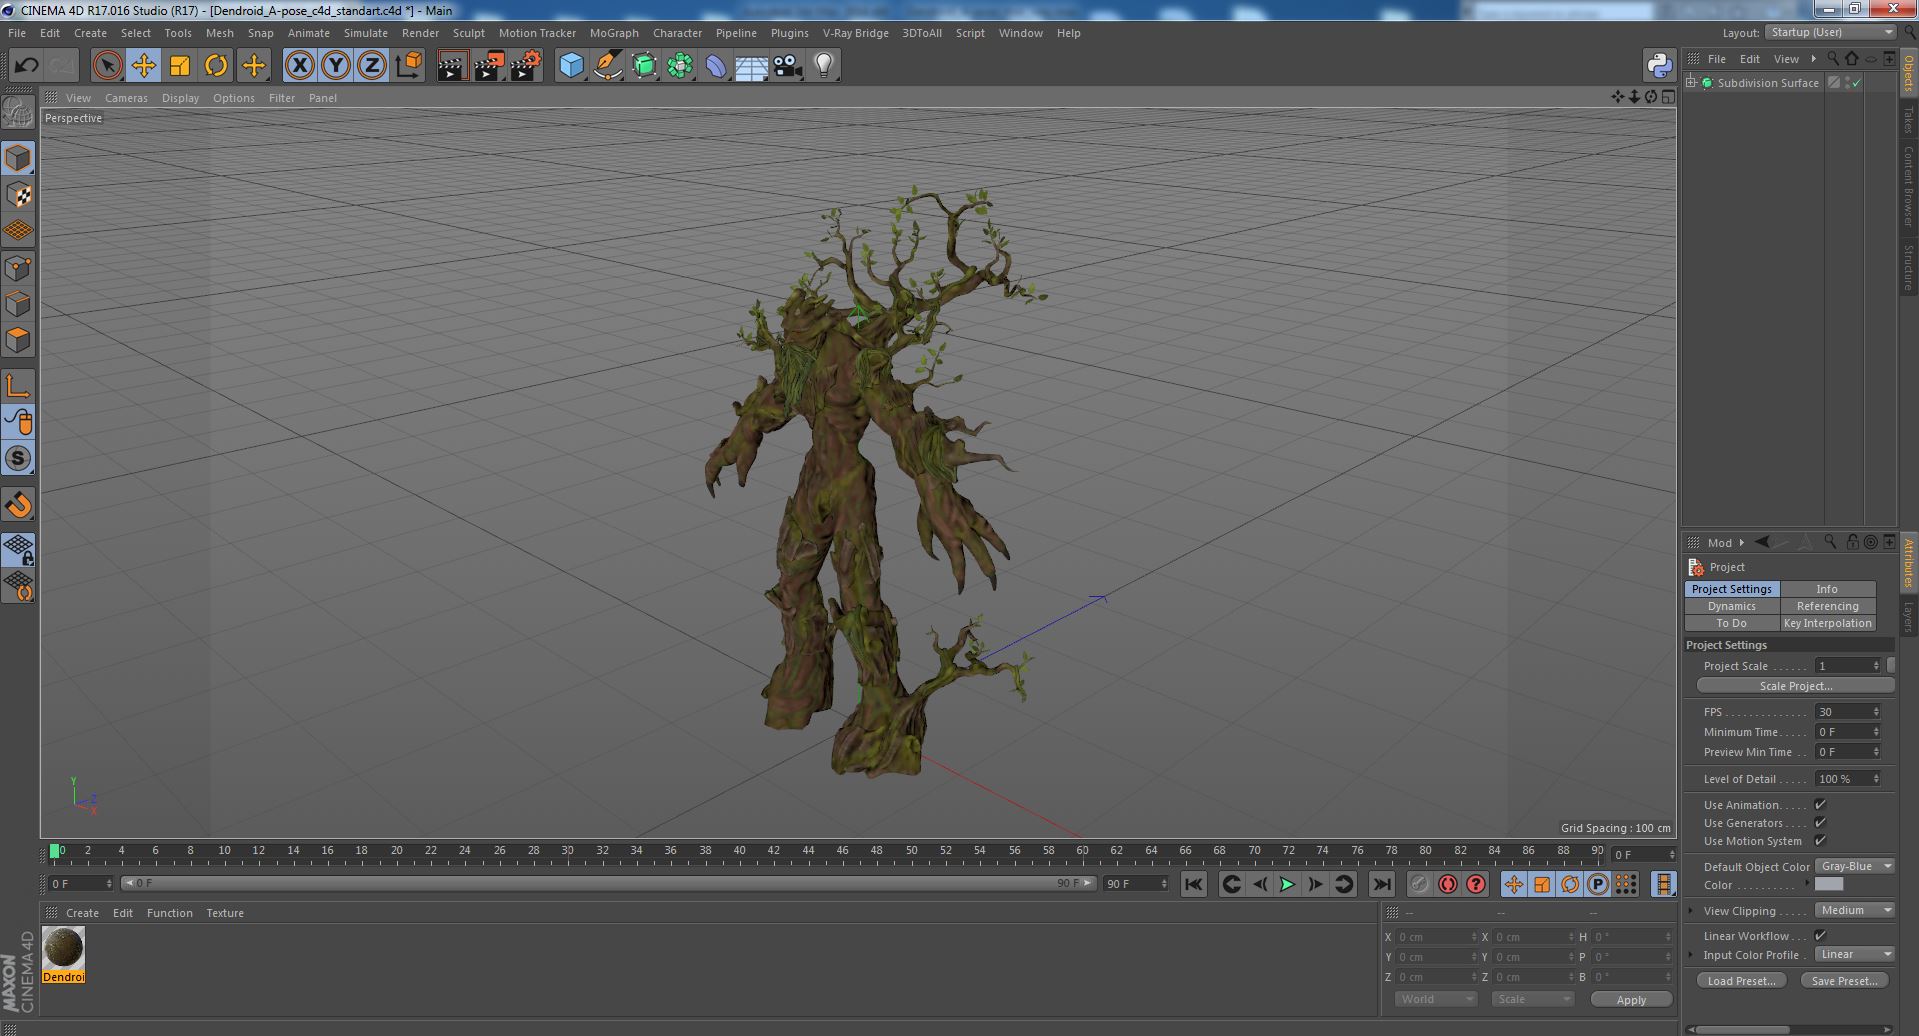Viewport: 1919px width, 1036px height.
Task: Open the Input Color Profile dropdown
Action: tap(1855, 955)
